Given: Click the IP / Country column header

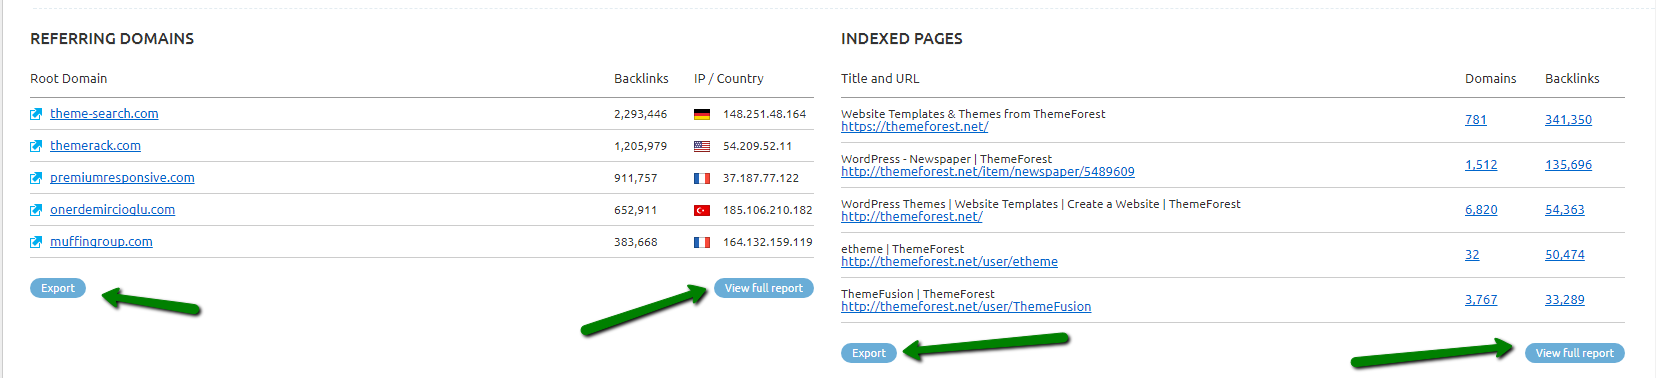Looking at the screenshot, I should pos(729,79).
